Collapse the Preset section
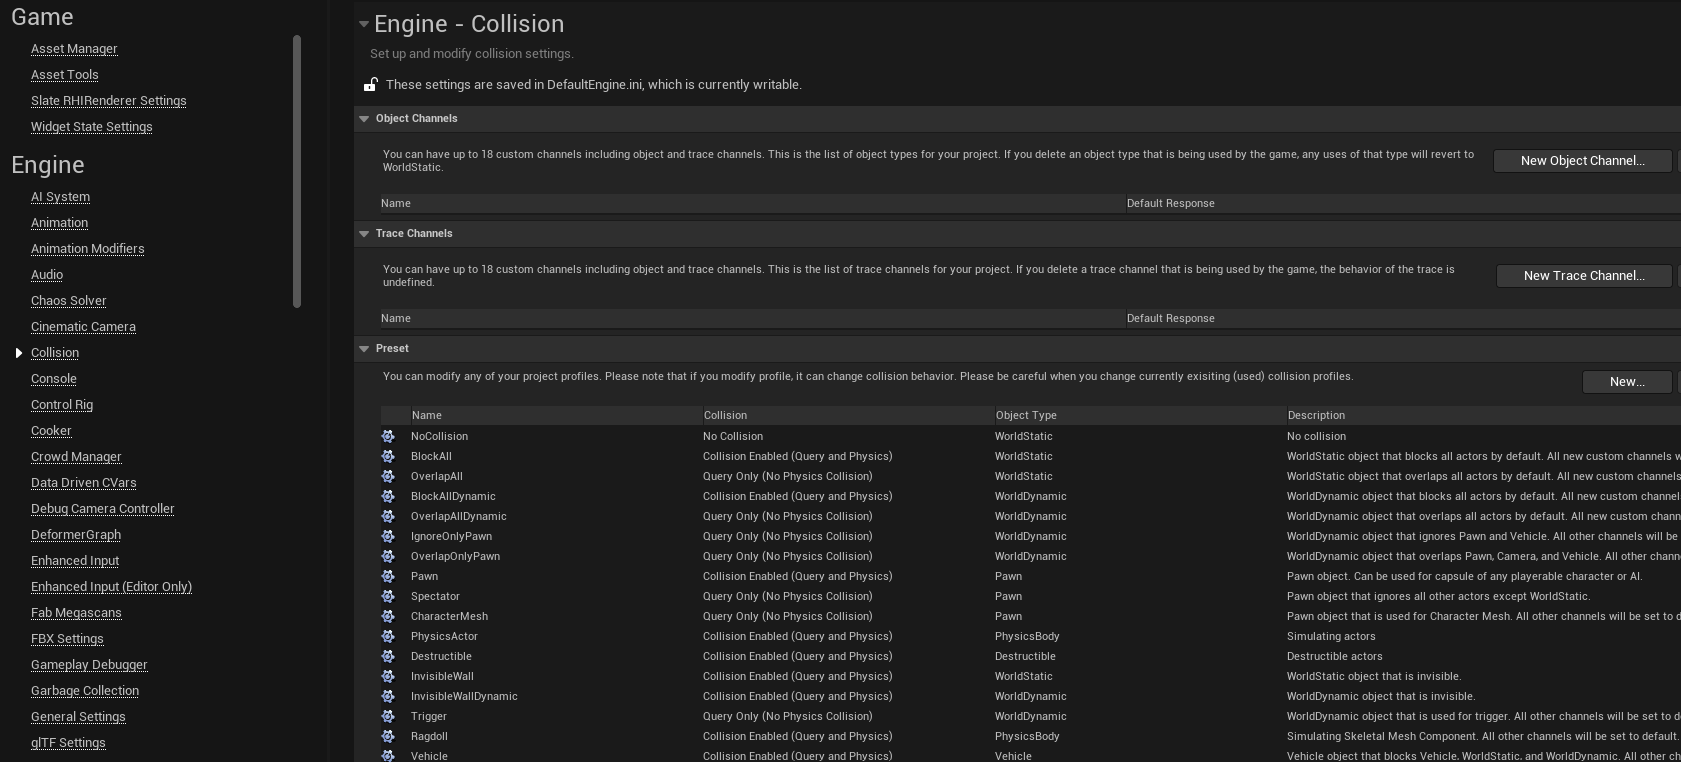The height and width of the screenshot is (762, 1681). pos(364,349)
